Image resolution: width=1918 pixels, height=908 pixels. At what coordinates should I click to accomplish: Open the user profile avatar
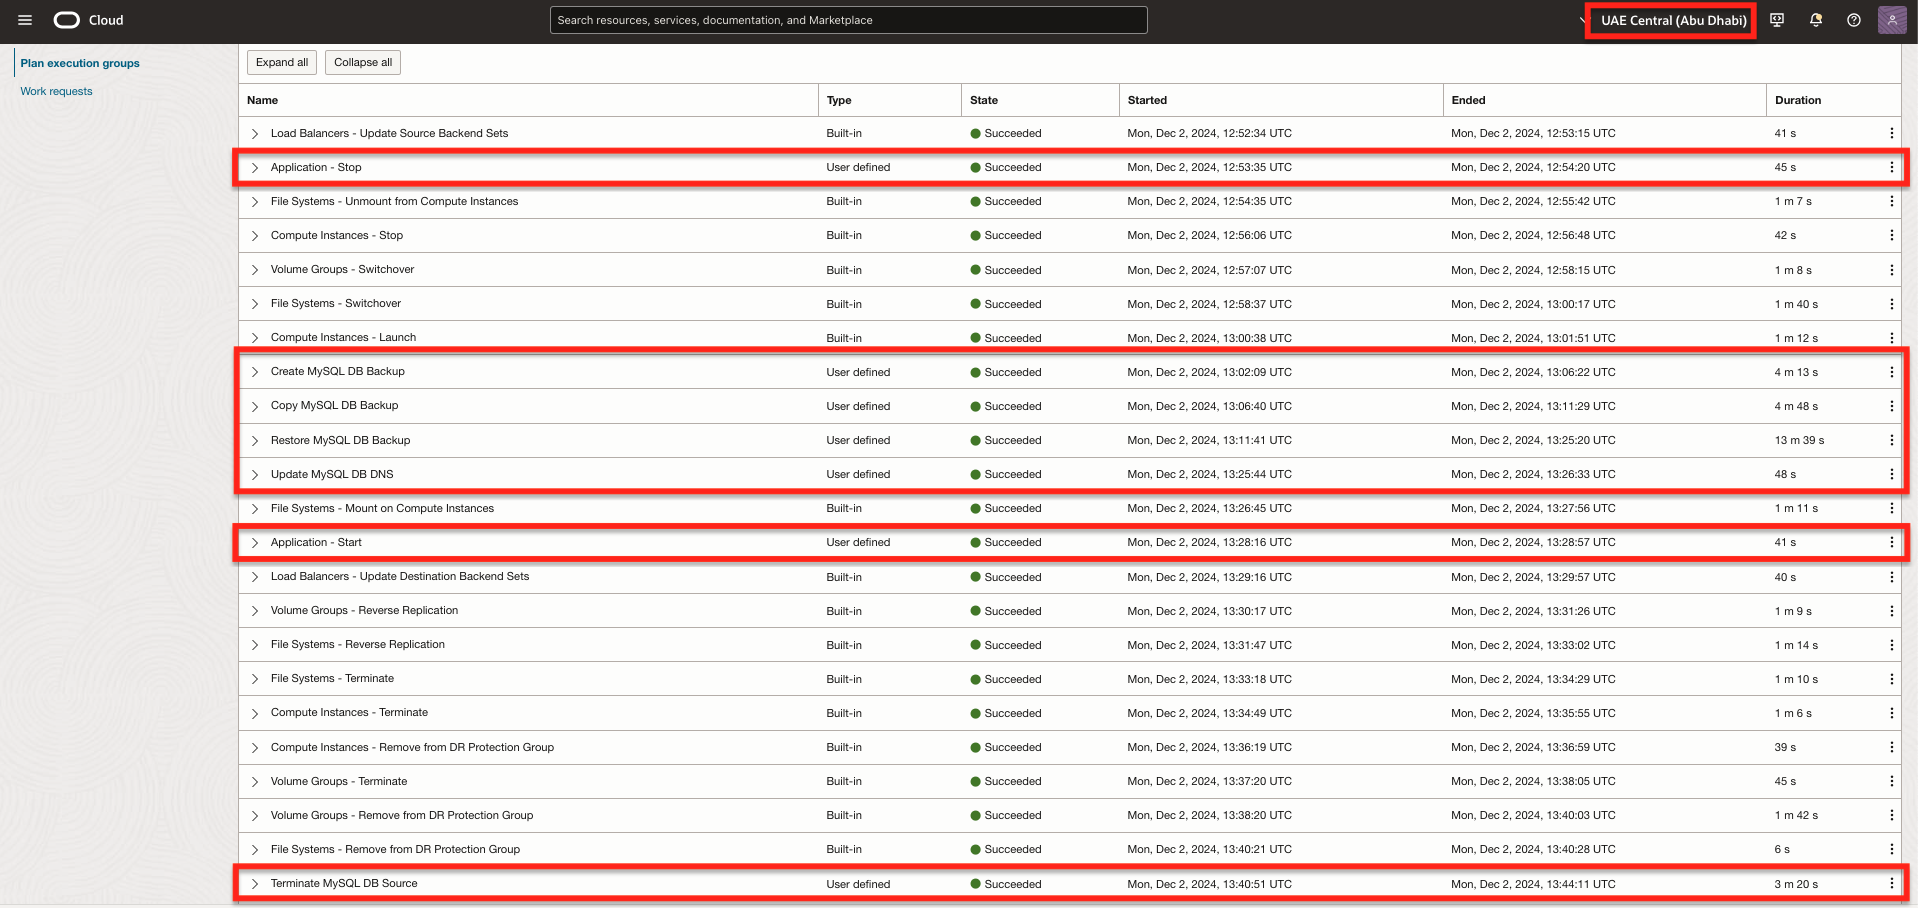1892,20
